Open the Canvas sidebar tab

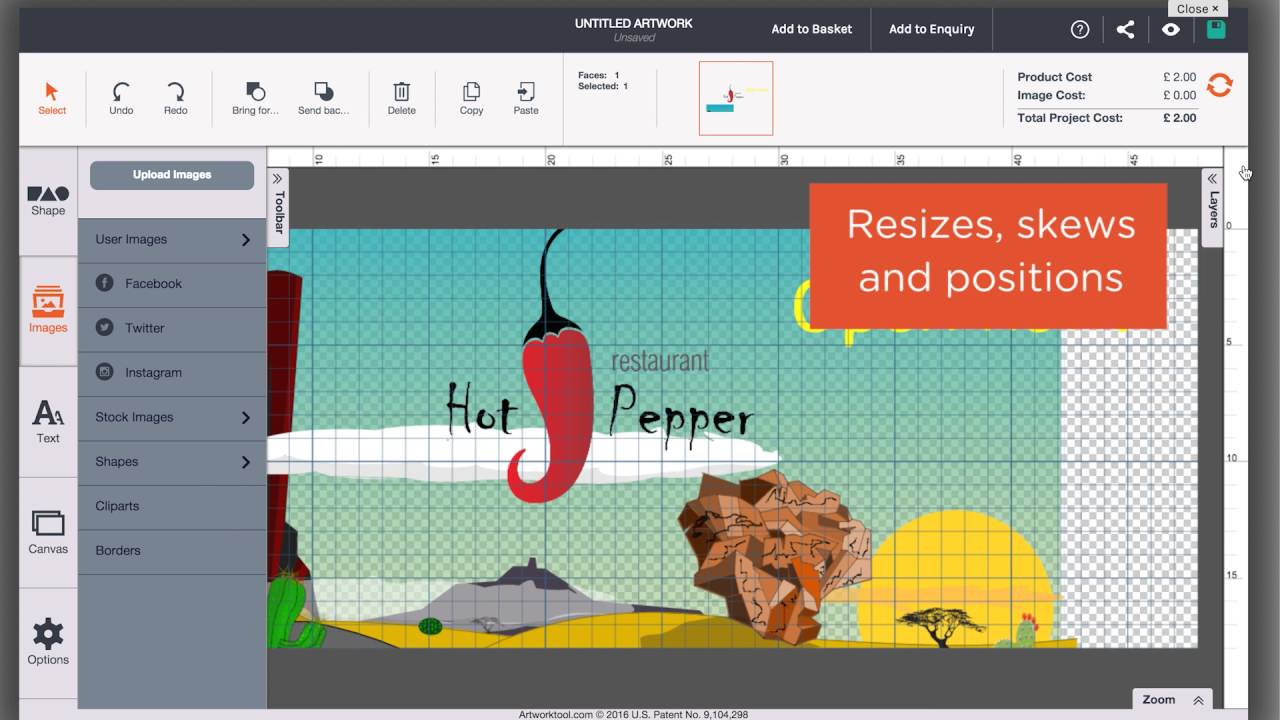click(48, 532)
